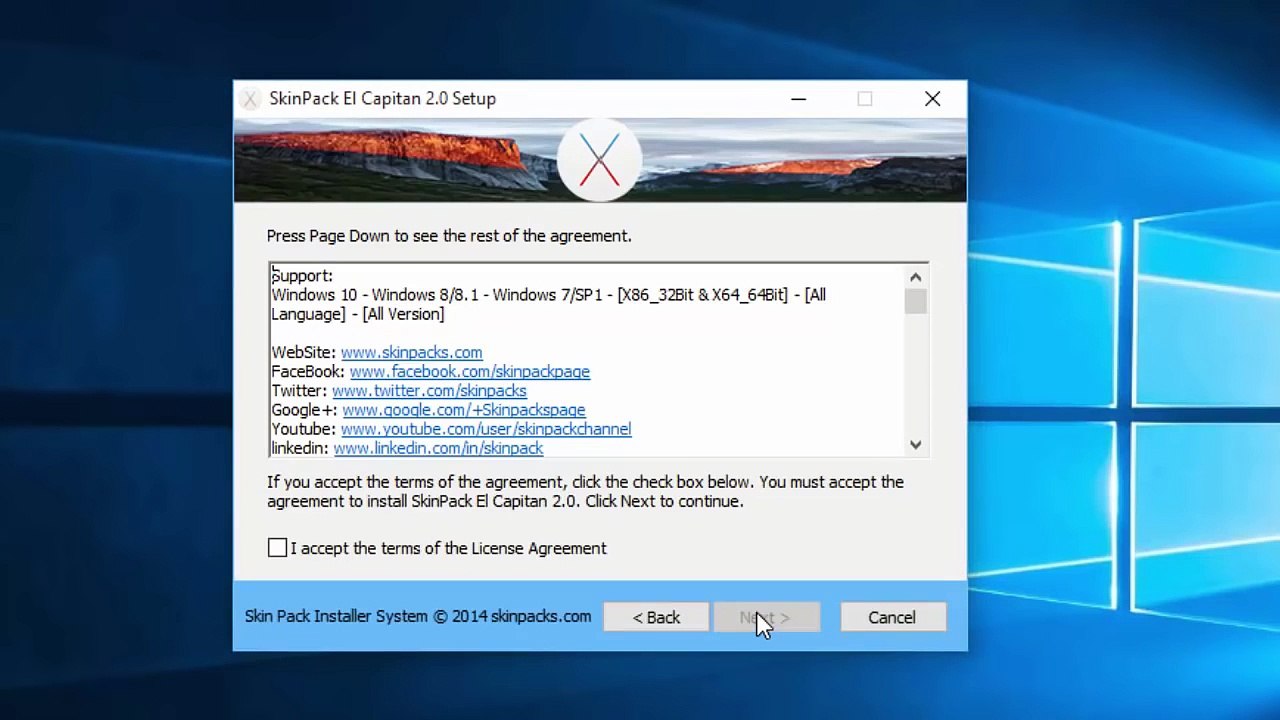Click 'Skin Pack Installer System © 2014' text
The image size is (1280, 720).
[x=418, y=617]
